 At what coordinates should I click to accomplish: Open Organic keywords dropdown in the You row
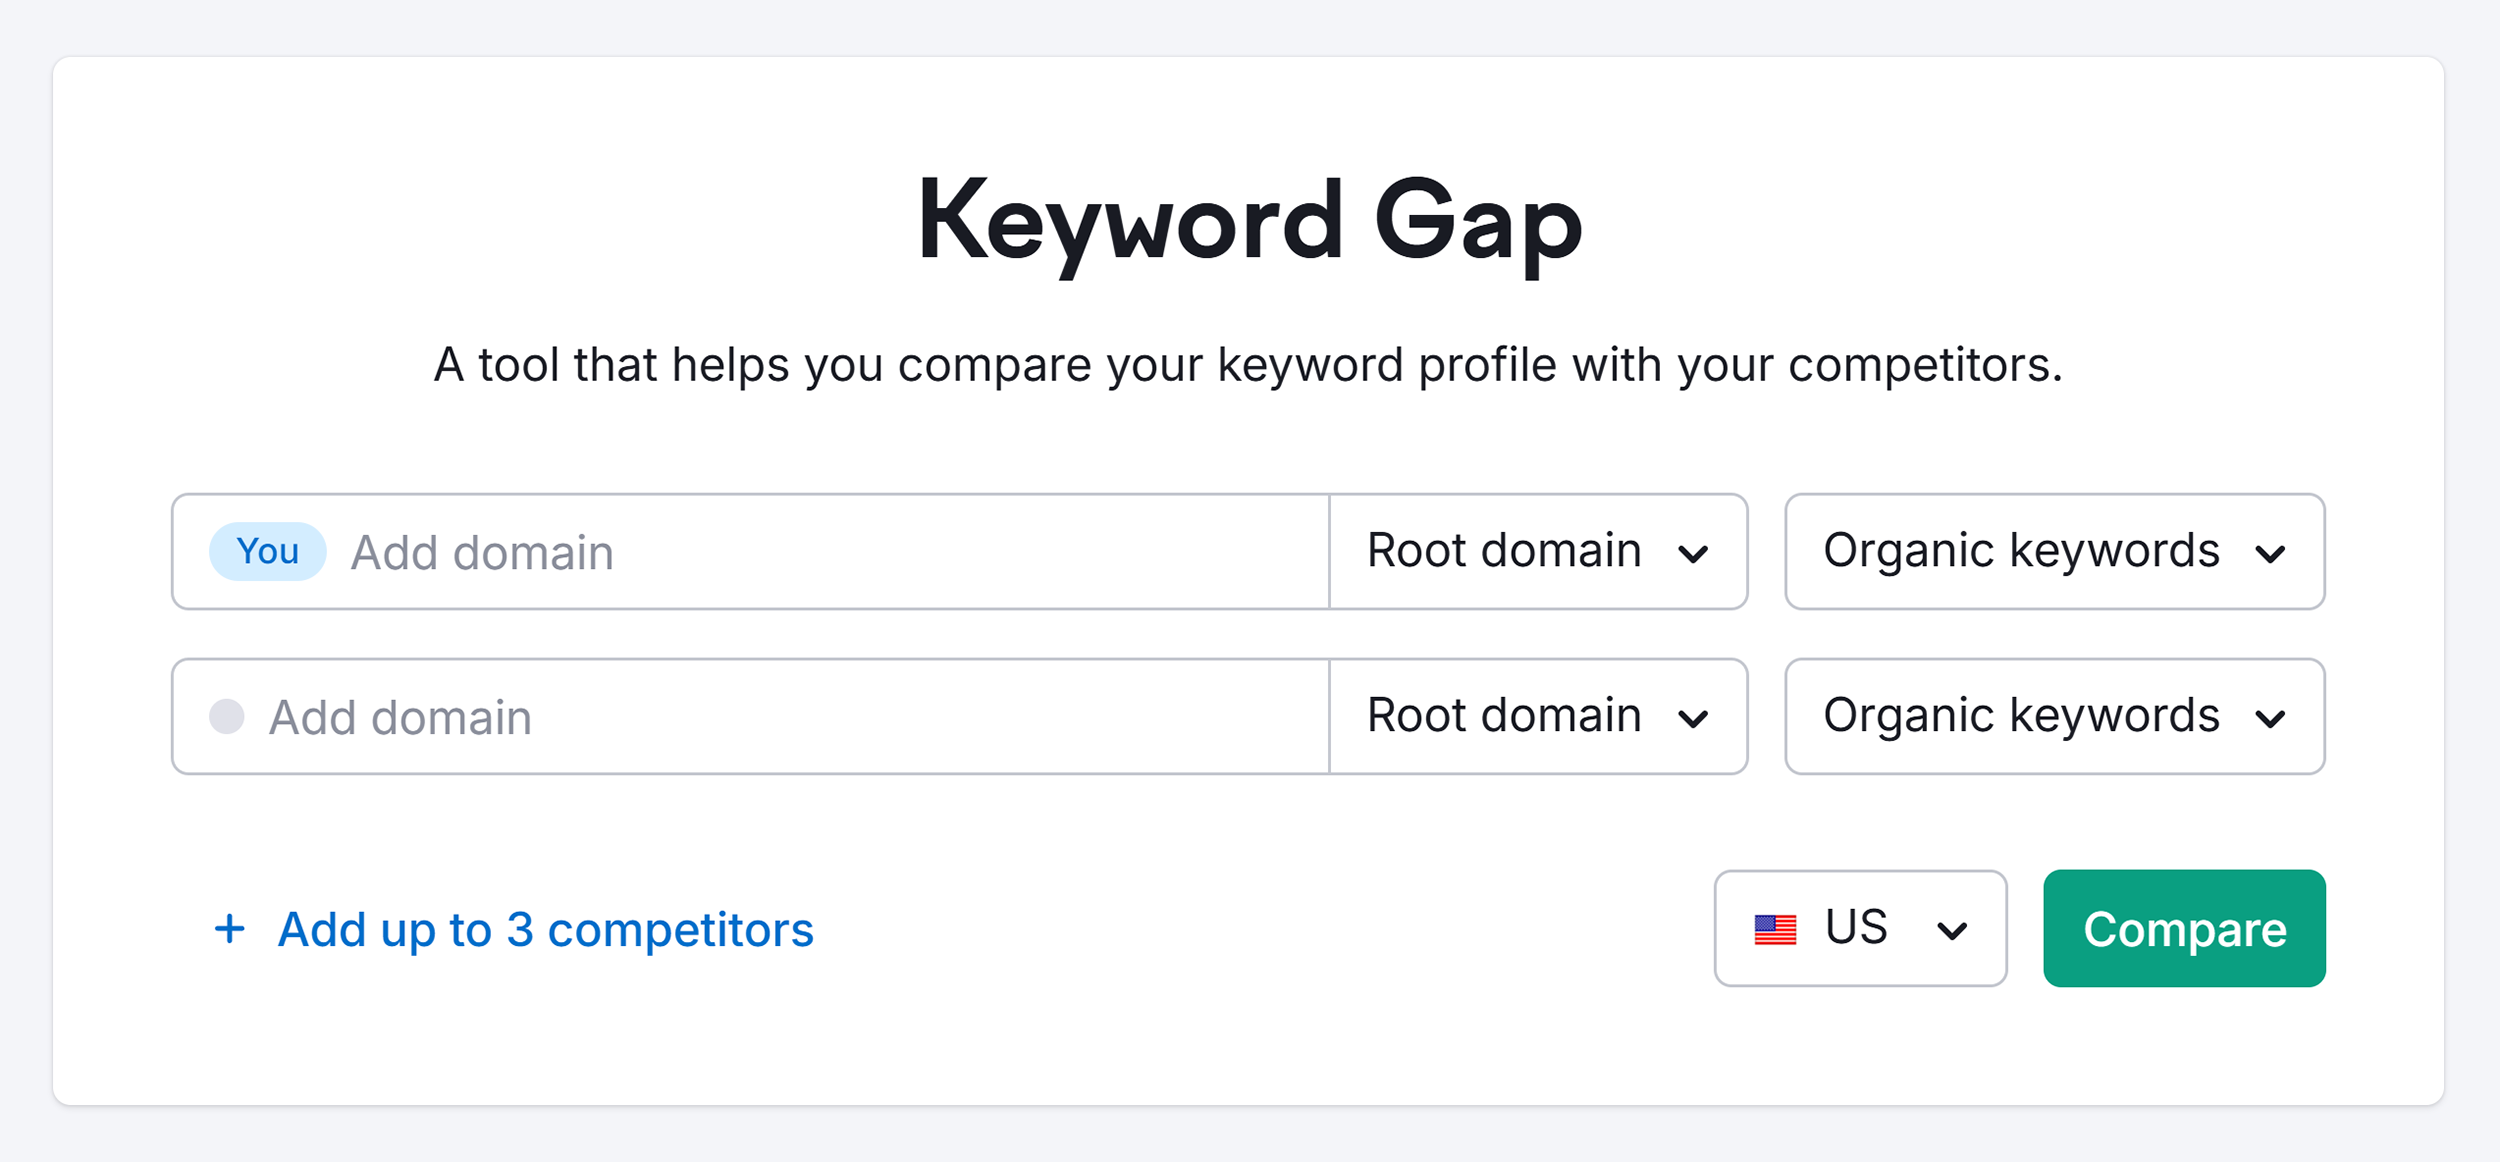[2055, 551]
